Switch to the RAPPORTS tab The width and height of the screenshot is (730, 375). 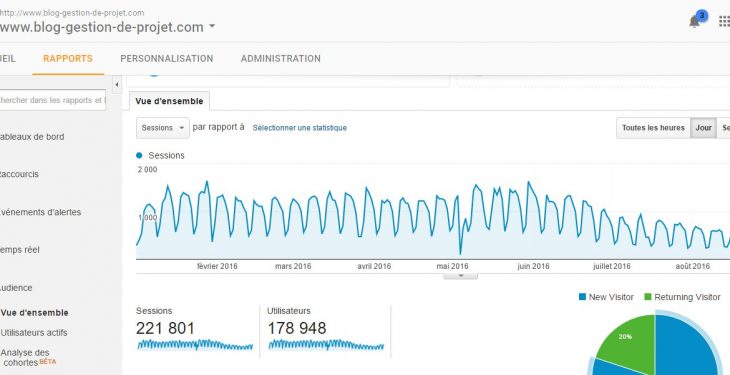[x=68, y=59]
